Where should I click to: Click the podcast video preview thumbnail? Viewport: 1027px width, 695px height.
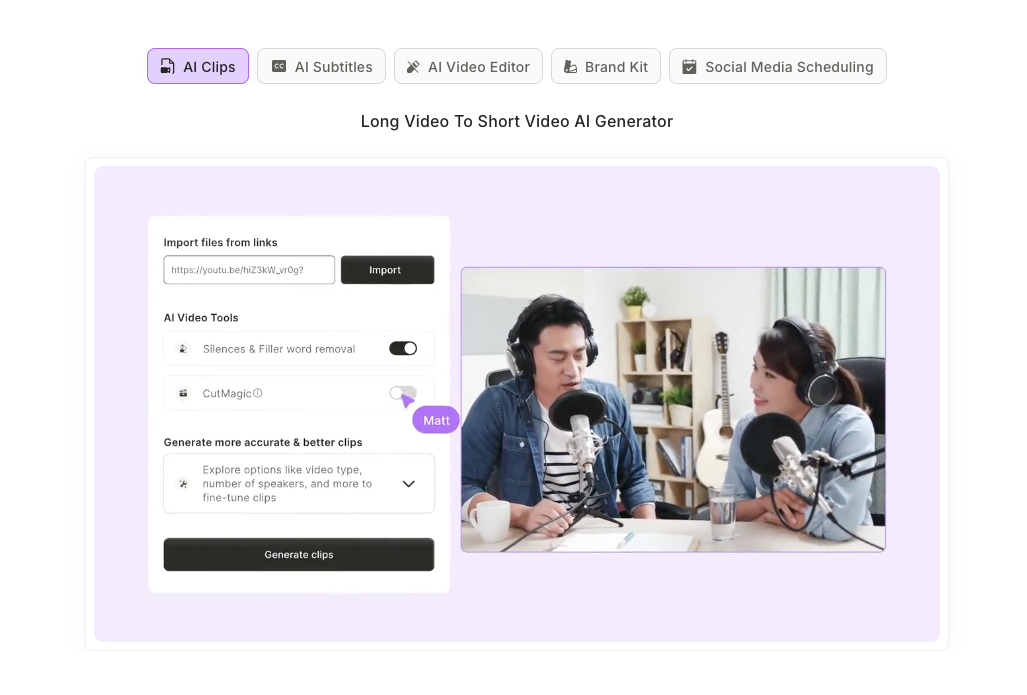[673, 409]
